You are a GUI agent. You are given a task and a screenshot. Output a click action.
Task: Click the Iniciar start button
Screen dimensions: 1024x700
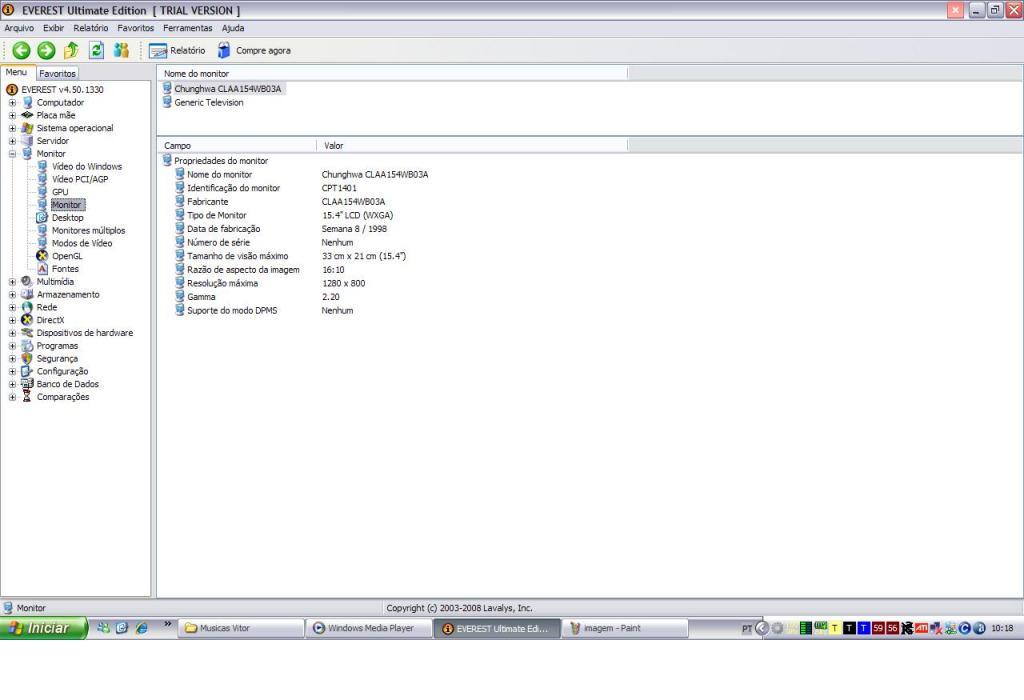click(43, 628)
